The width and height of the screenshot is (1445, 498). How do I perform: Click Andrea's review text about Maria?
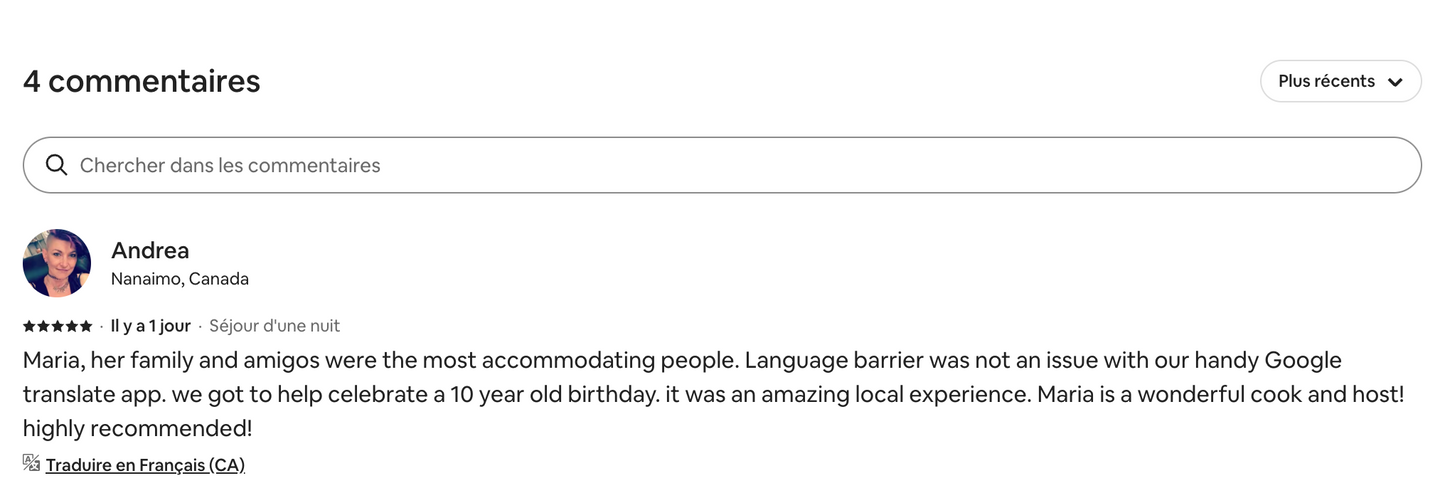point(714,394)
